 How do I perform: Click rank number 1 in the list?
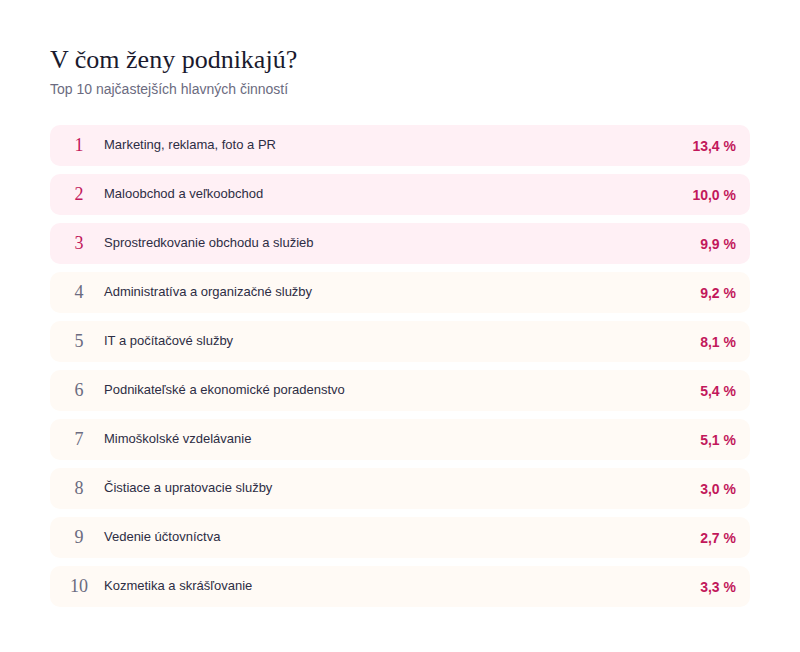coord(79,145)
